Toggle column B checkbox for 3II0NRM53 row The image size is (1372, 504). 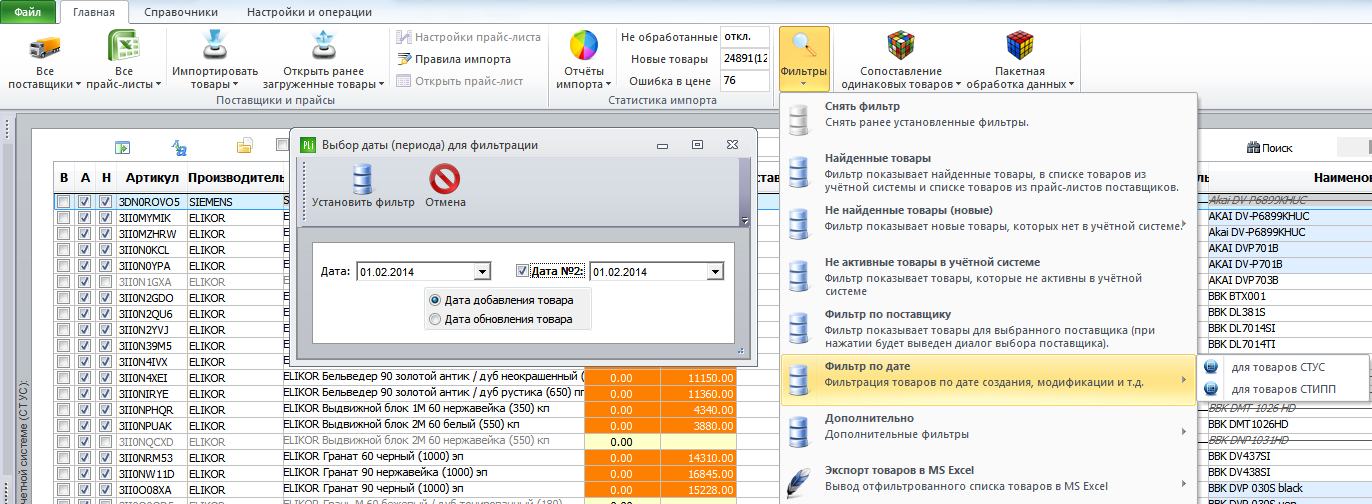point(64,458)
